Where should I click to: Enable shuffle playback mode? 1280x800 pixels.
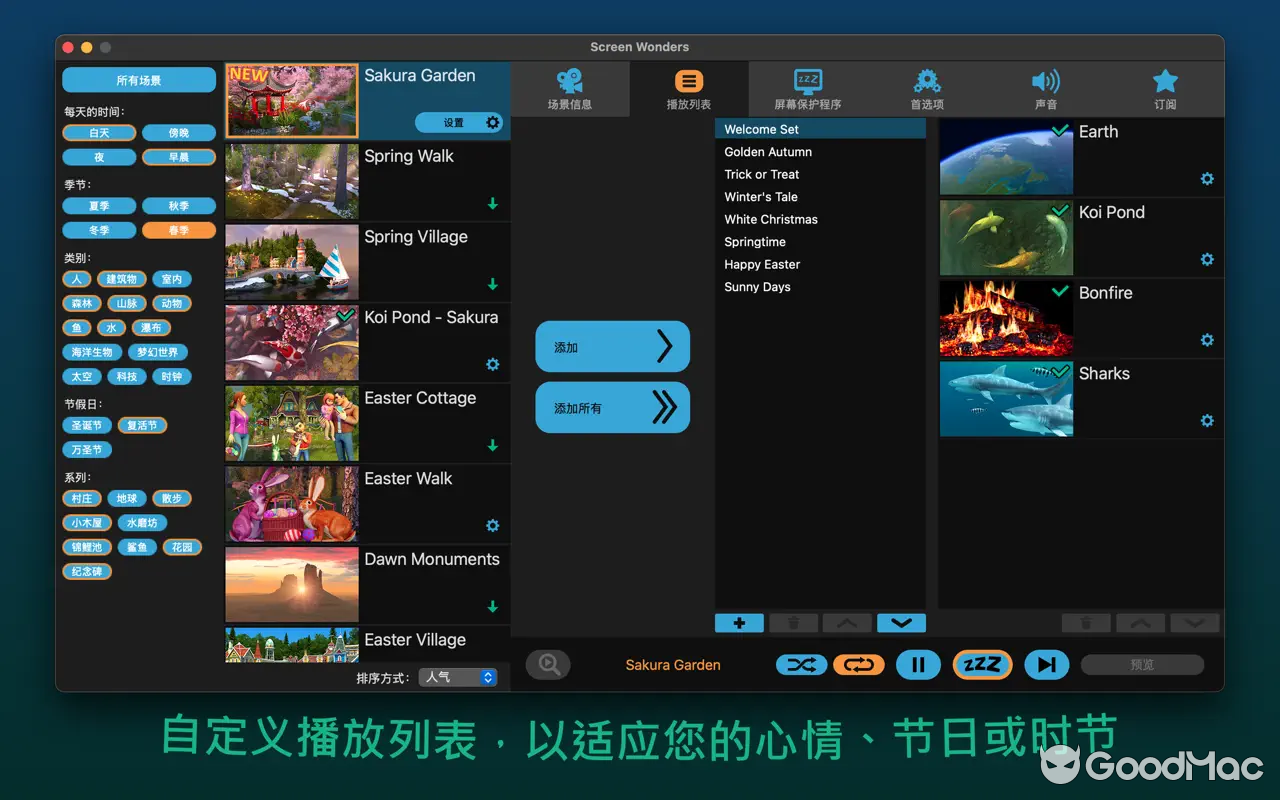click(801, 664)
